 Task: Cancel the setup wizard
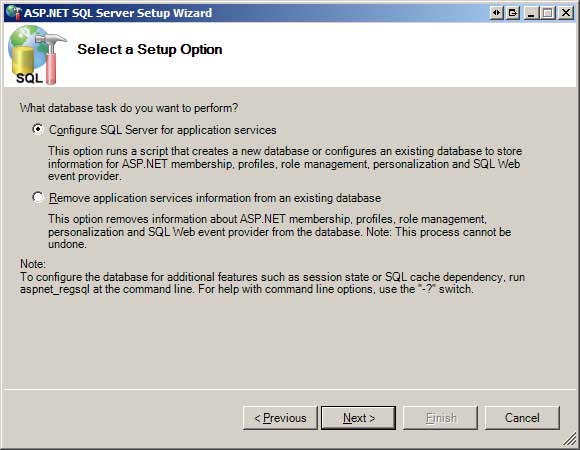click(522, 418)
